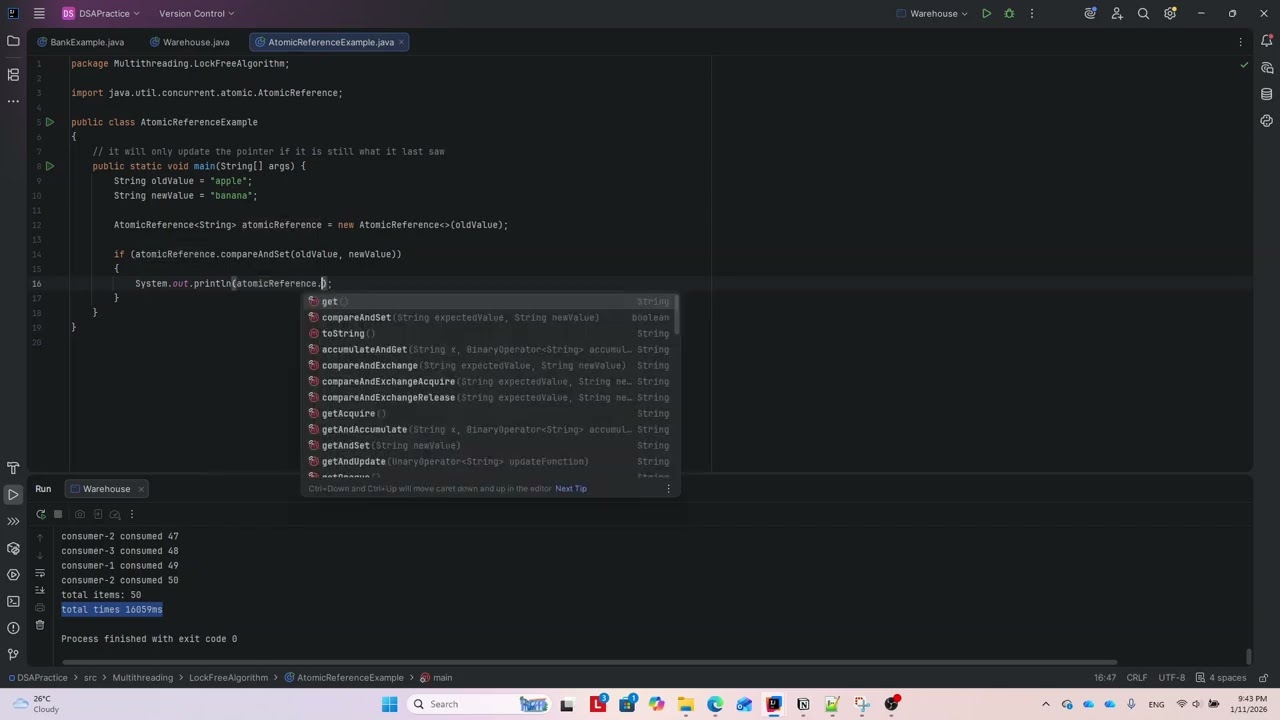Image resolution: width=1280 pixels, height=720 pixels.
Task: Expand Warehouse run configuration dropdown
Action: [934, 14]
